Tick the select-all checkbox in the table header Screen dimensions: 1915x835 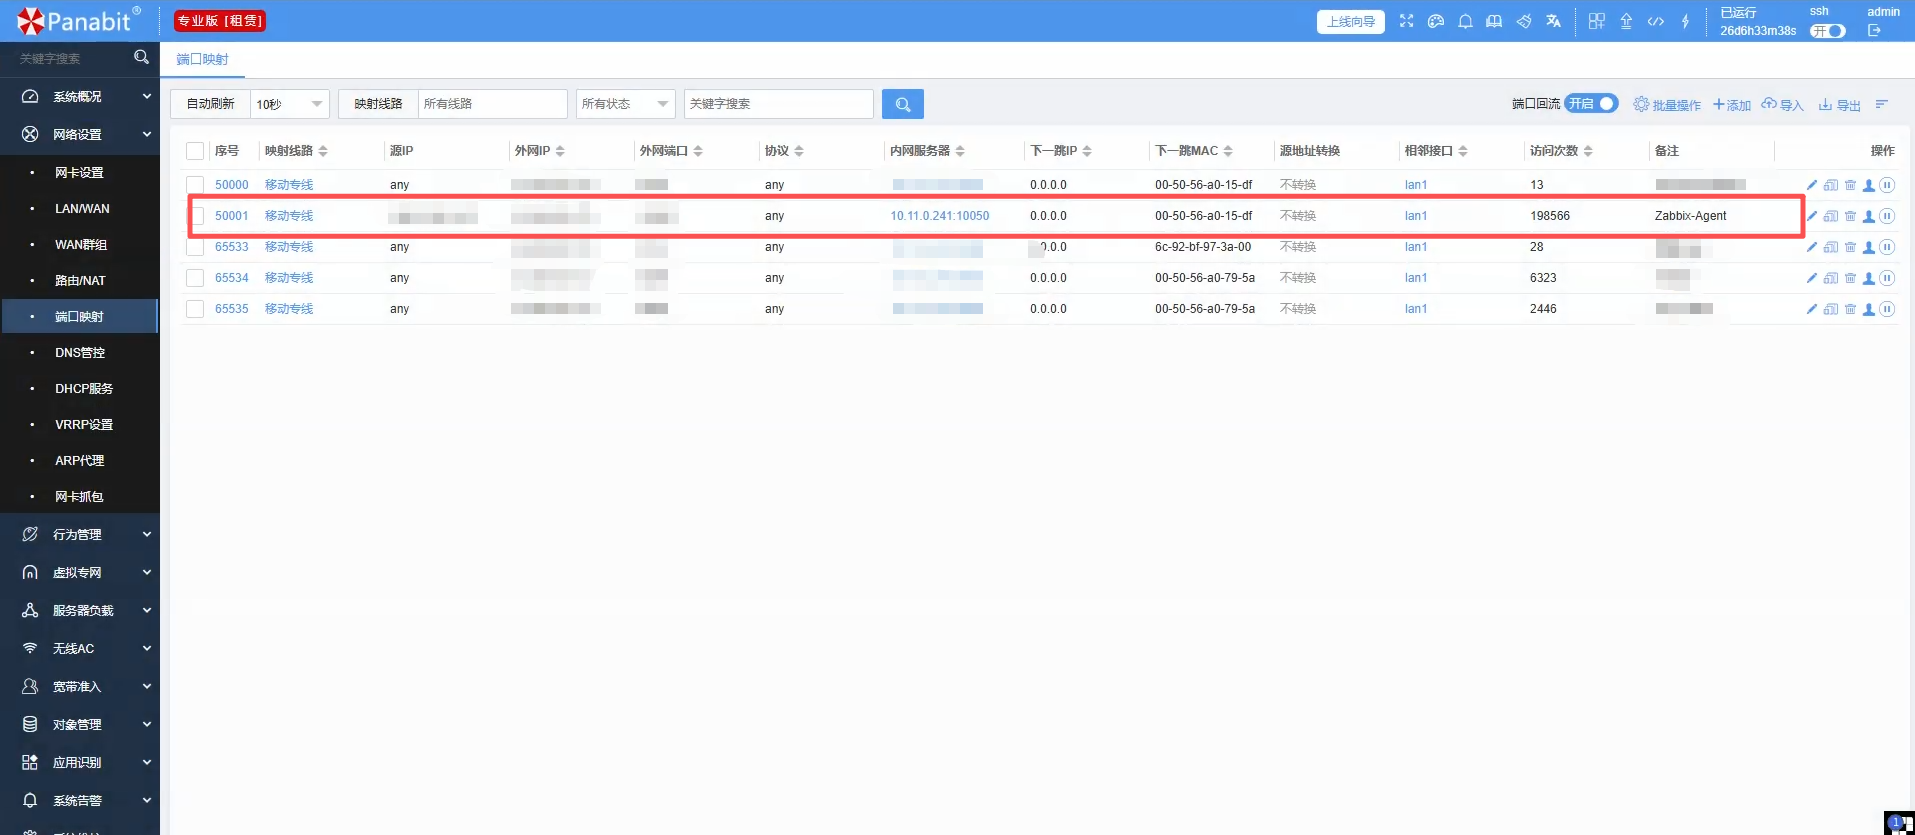(195, 151)
